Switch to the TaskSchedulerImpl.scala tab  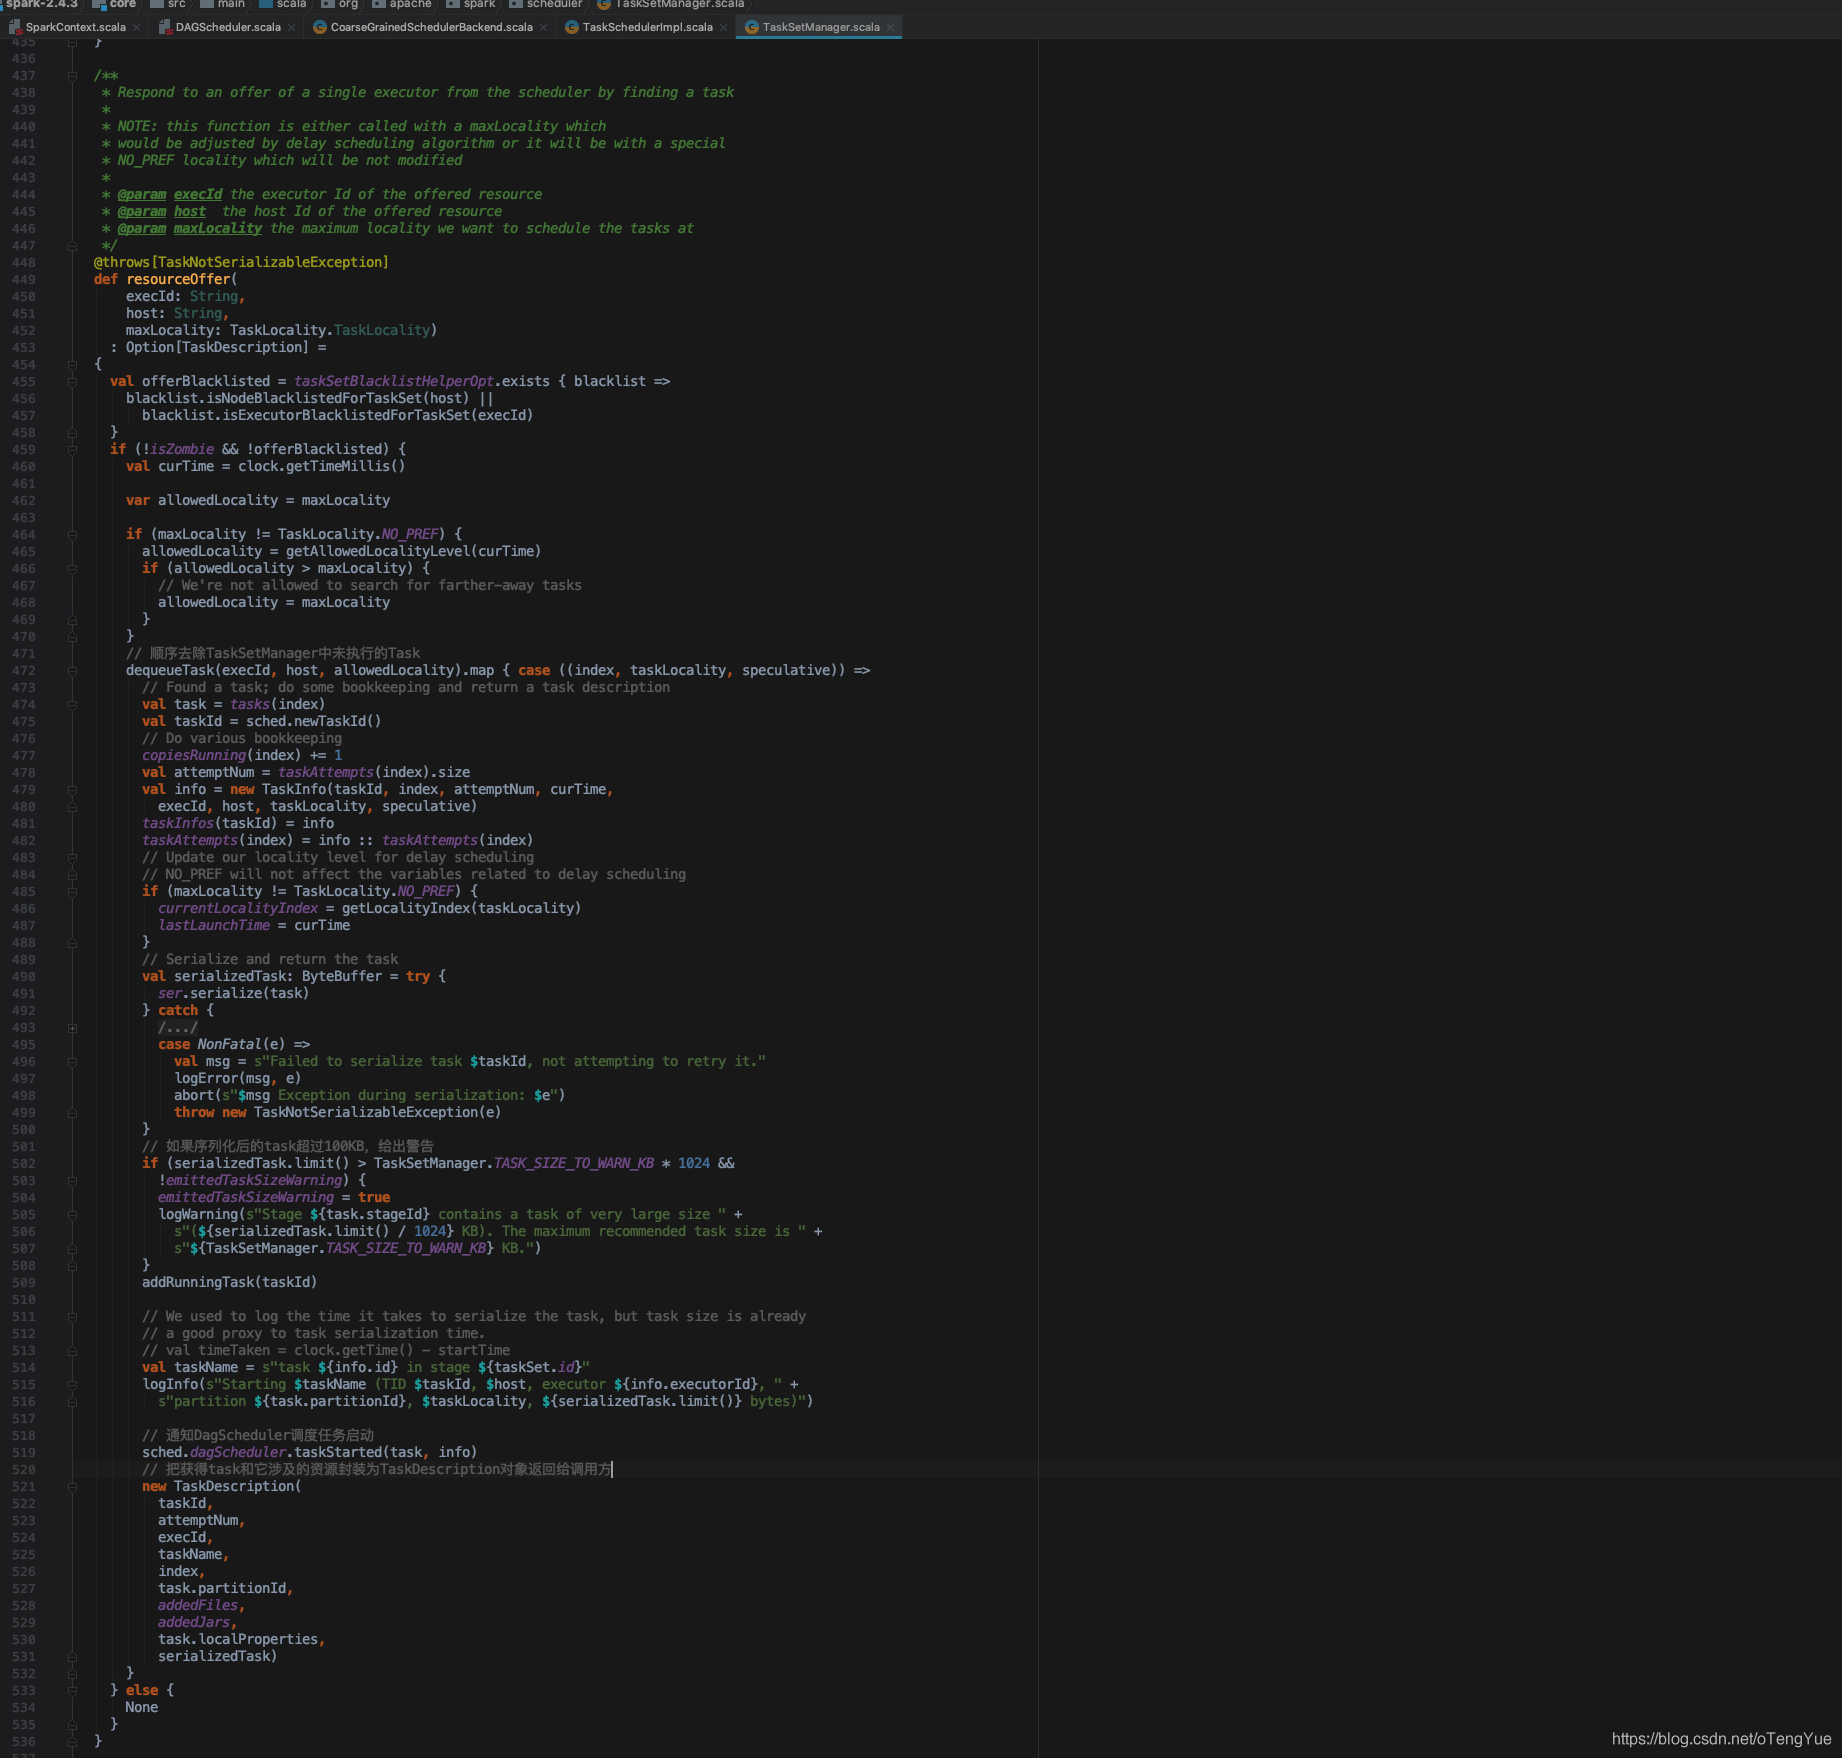pos(647,27)
